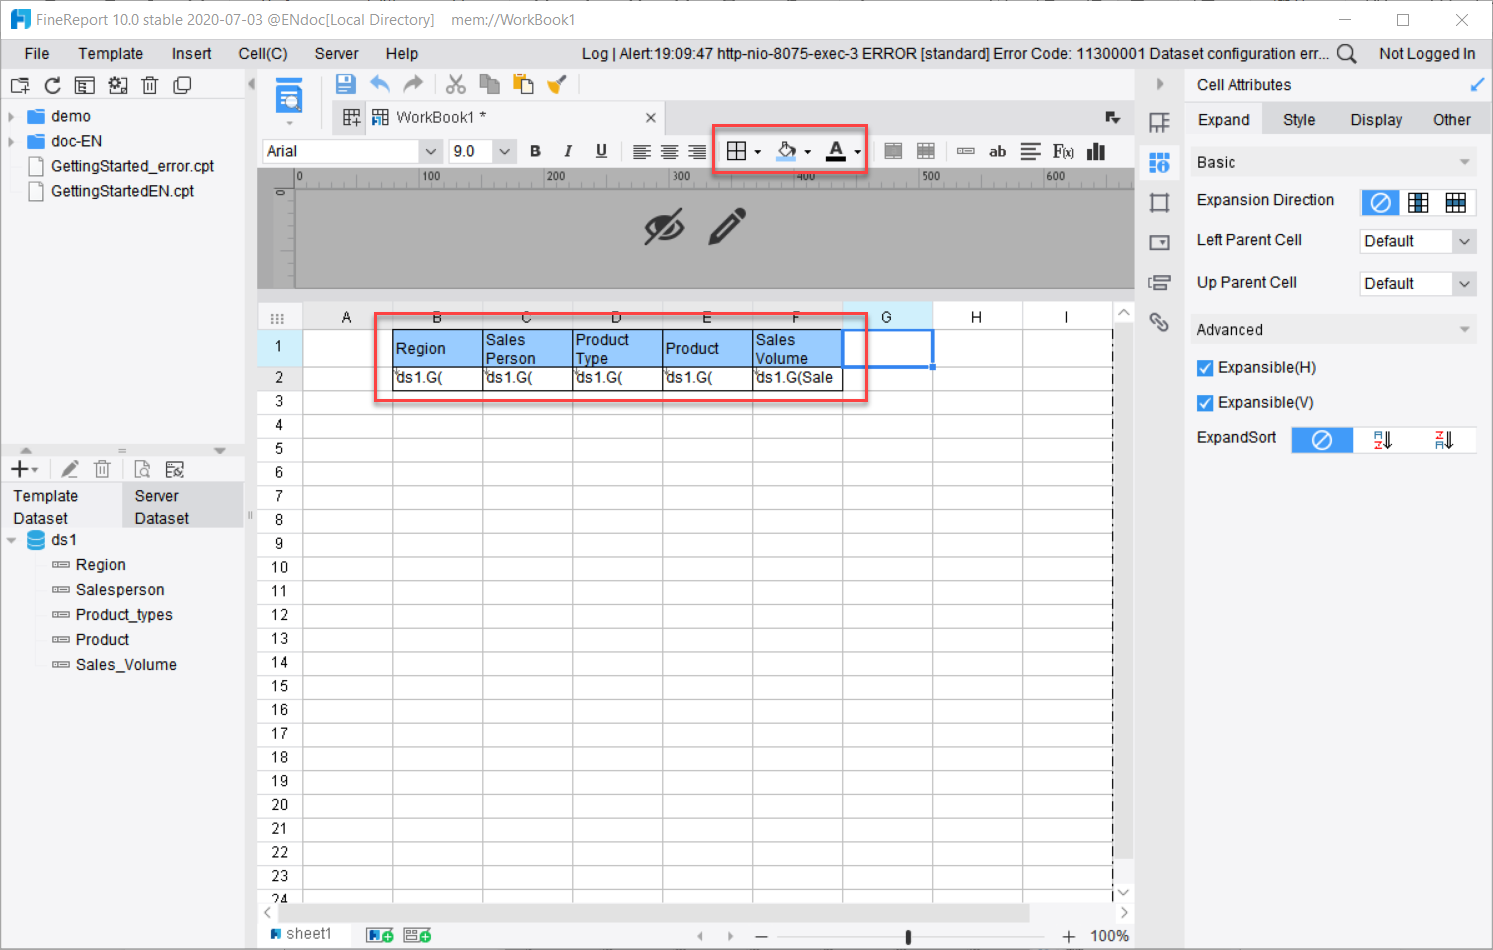This screenshot has width=1493, height=950.
Task: Toggle italic formatting
Action: 568,151
